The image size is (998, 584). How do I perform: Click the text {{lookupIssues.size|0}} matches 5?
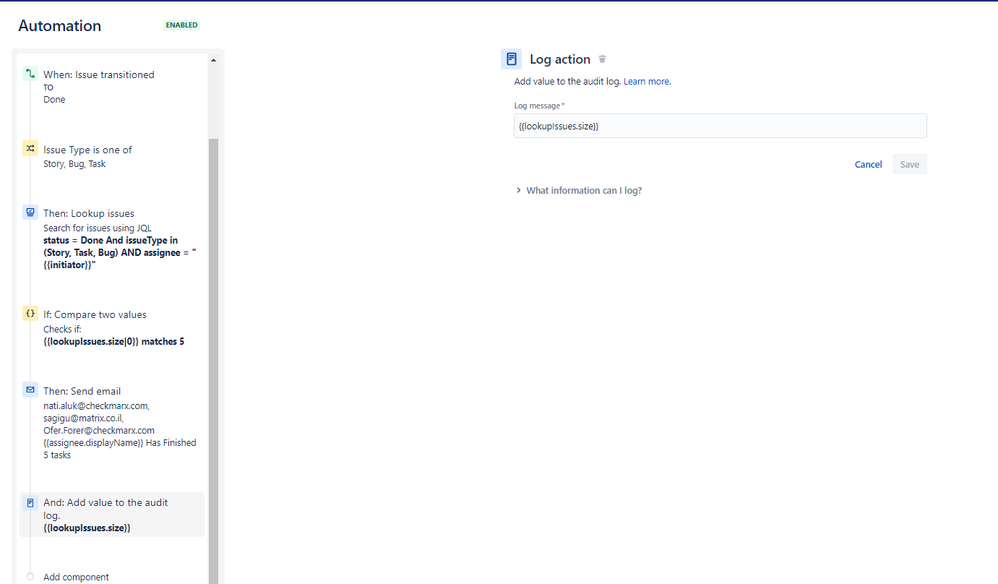(x=114, y=342)
